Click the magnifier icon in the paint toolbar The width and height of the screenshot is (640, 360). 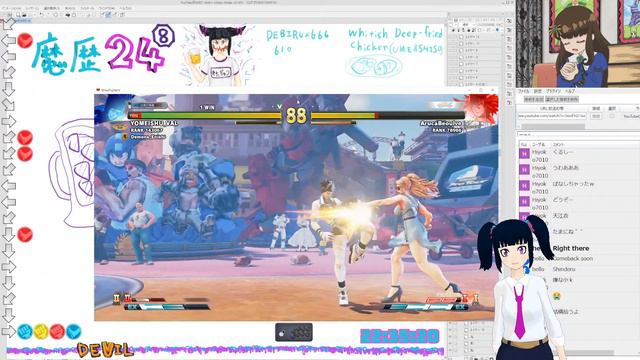(18, 15)
